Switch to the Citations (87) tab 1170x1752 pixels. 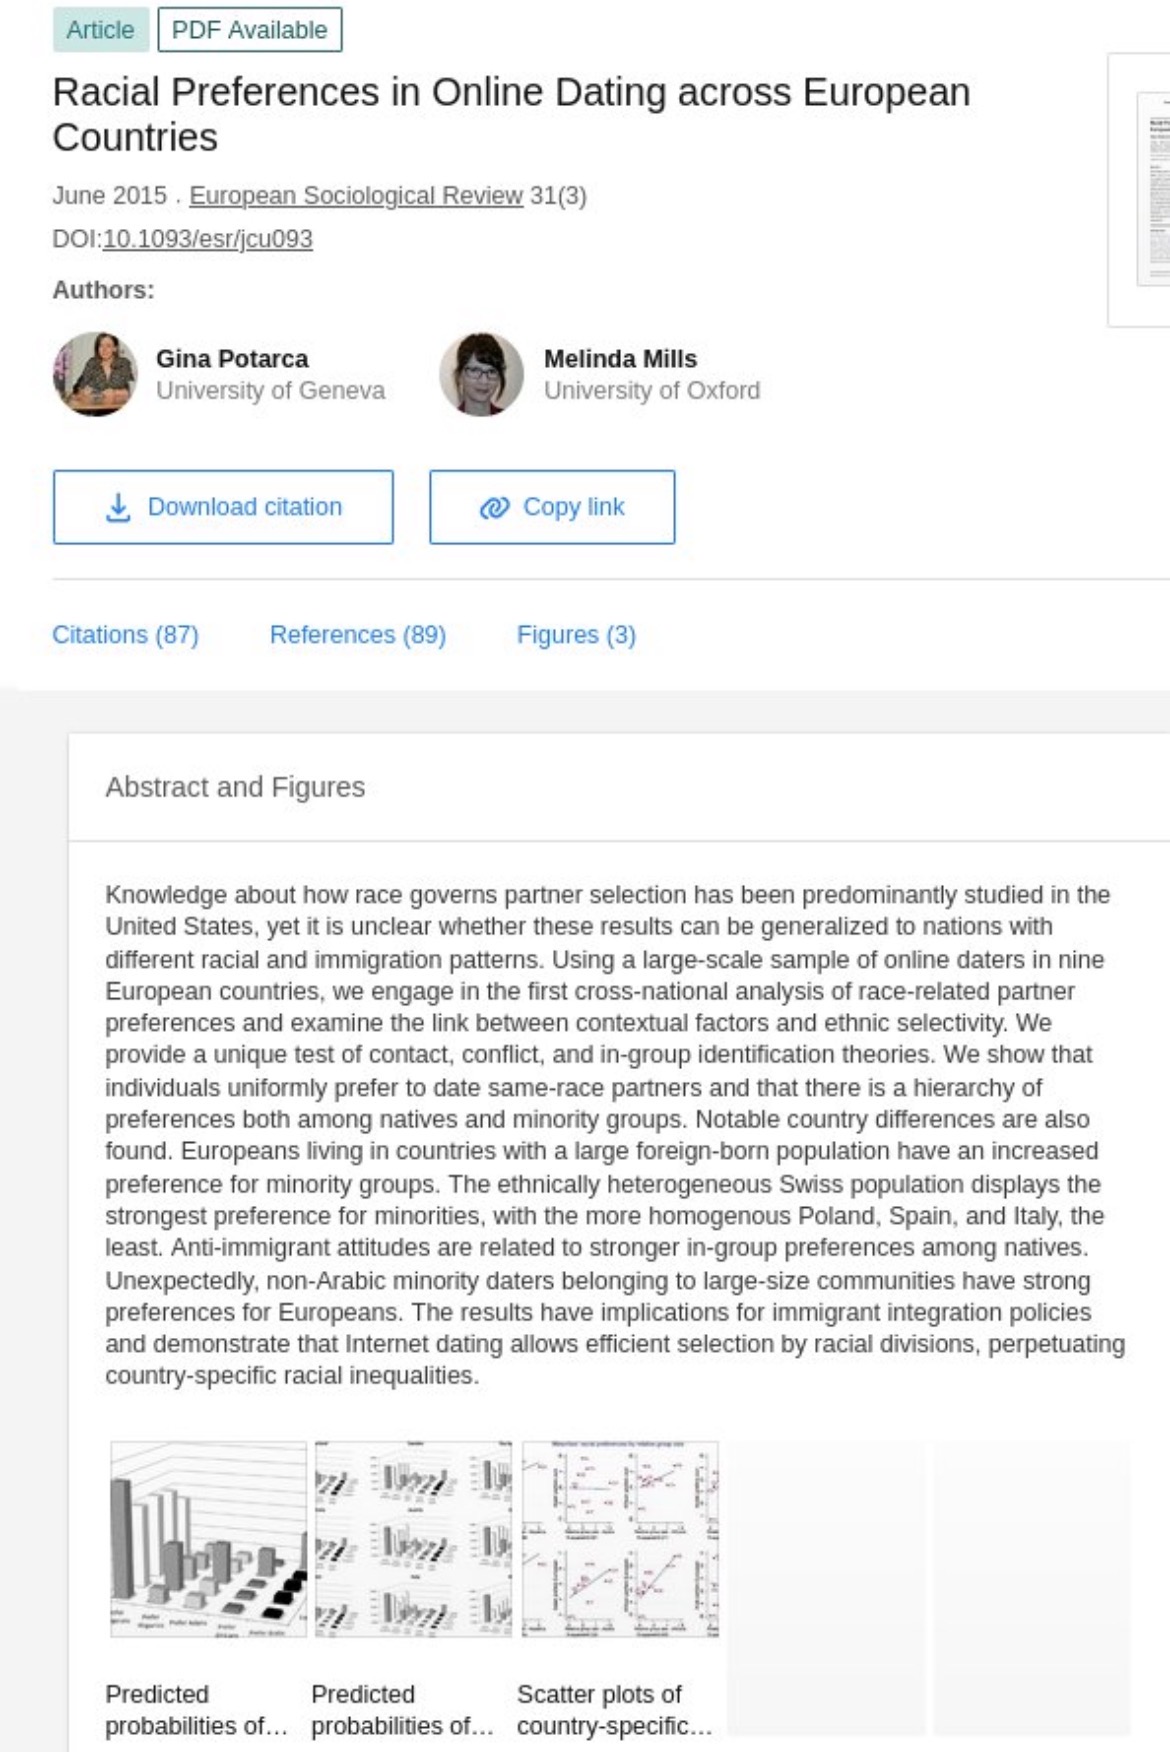point(125,635)
